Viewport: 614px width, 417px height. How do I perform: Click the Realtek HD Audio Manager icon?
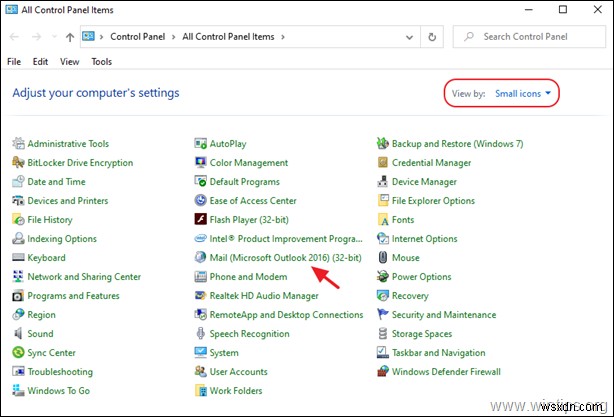coord(201,296)
